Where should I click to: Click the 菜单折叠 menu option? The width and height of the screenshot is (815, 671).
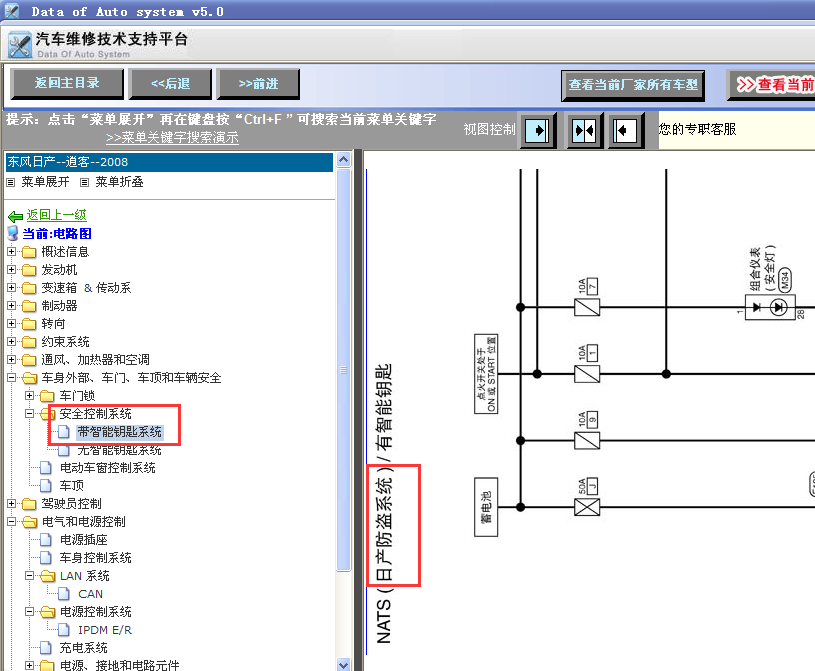pyautogui.click(x=119, y=182)
